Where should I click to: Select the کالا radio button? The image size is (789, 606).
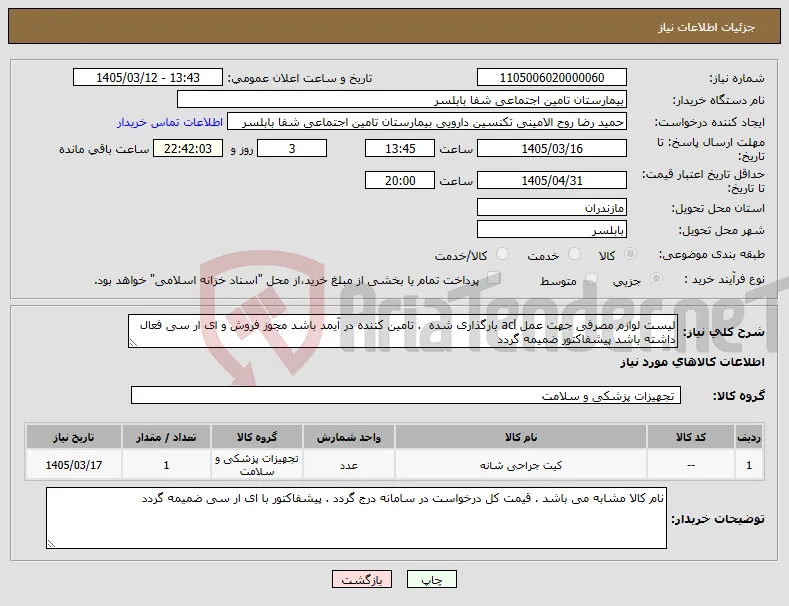630,254
